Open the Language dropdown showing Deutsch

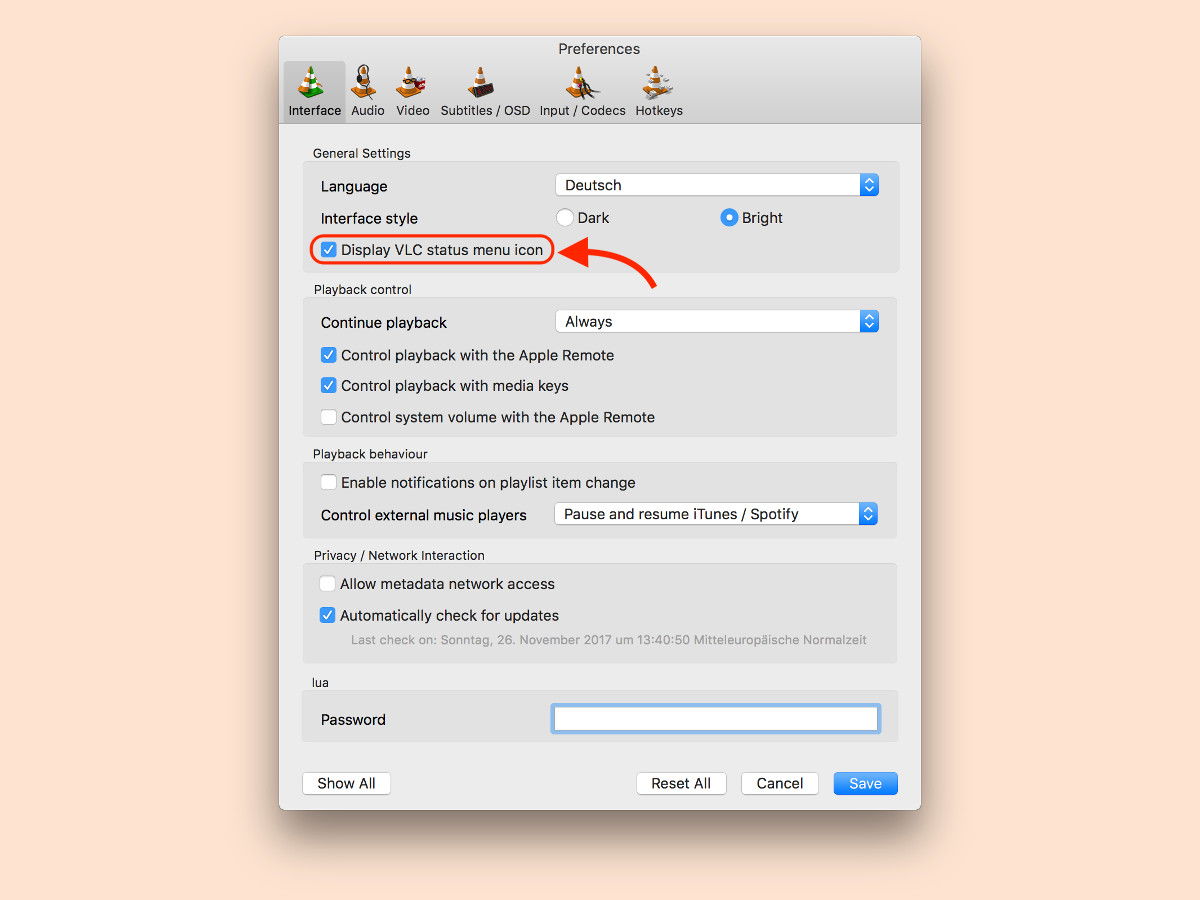coord(717,185)
